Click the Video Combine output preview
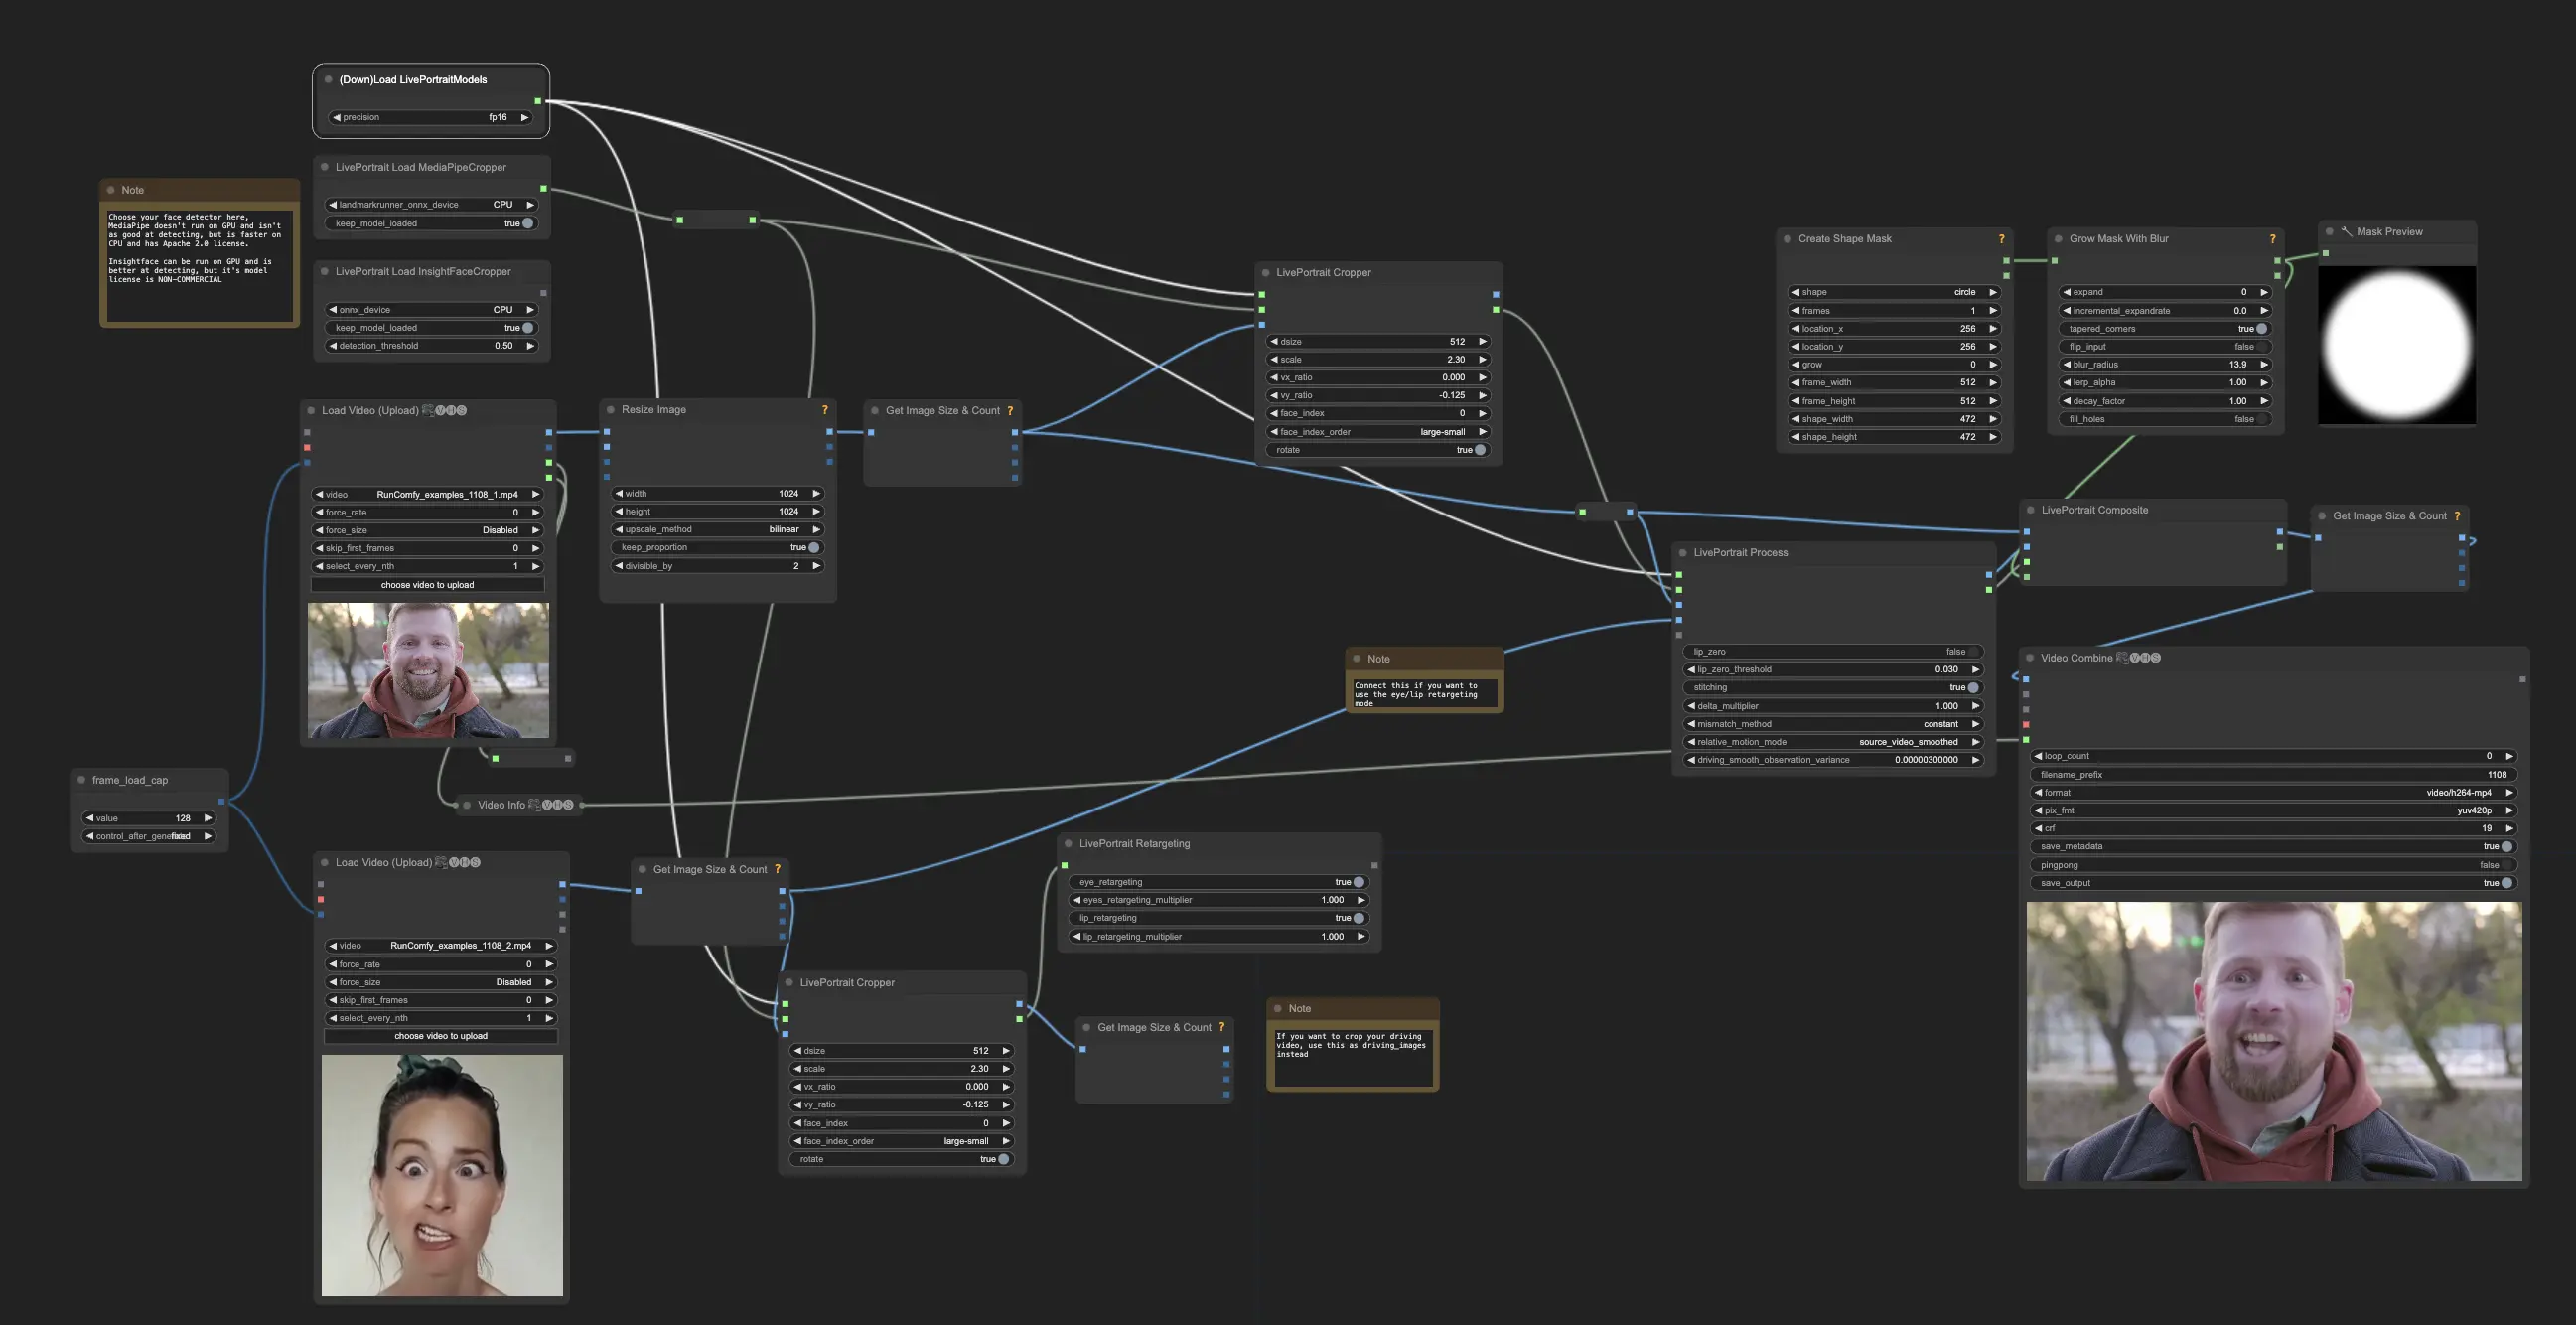Screen dimensions: 2576x1325 pos(2273,1041)
